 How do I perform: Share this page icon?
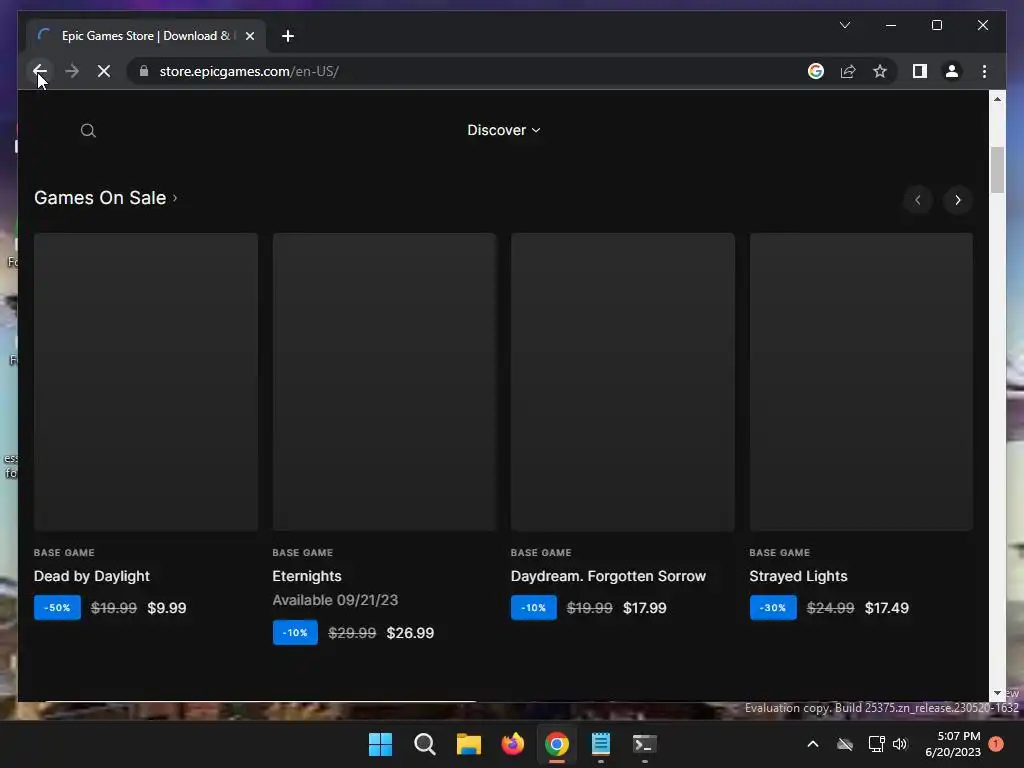(x=848, y=71)
